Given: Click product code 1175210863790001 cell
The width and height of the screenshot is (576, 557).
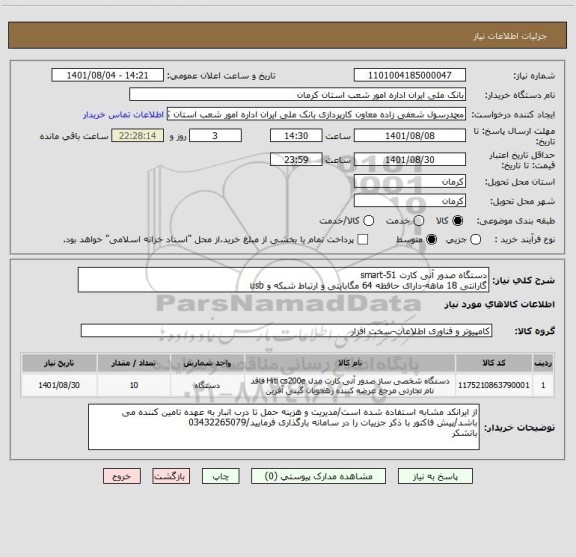Looking at the screenshot, I should tap(494, 385).
